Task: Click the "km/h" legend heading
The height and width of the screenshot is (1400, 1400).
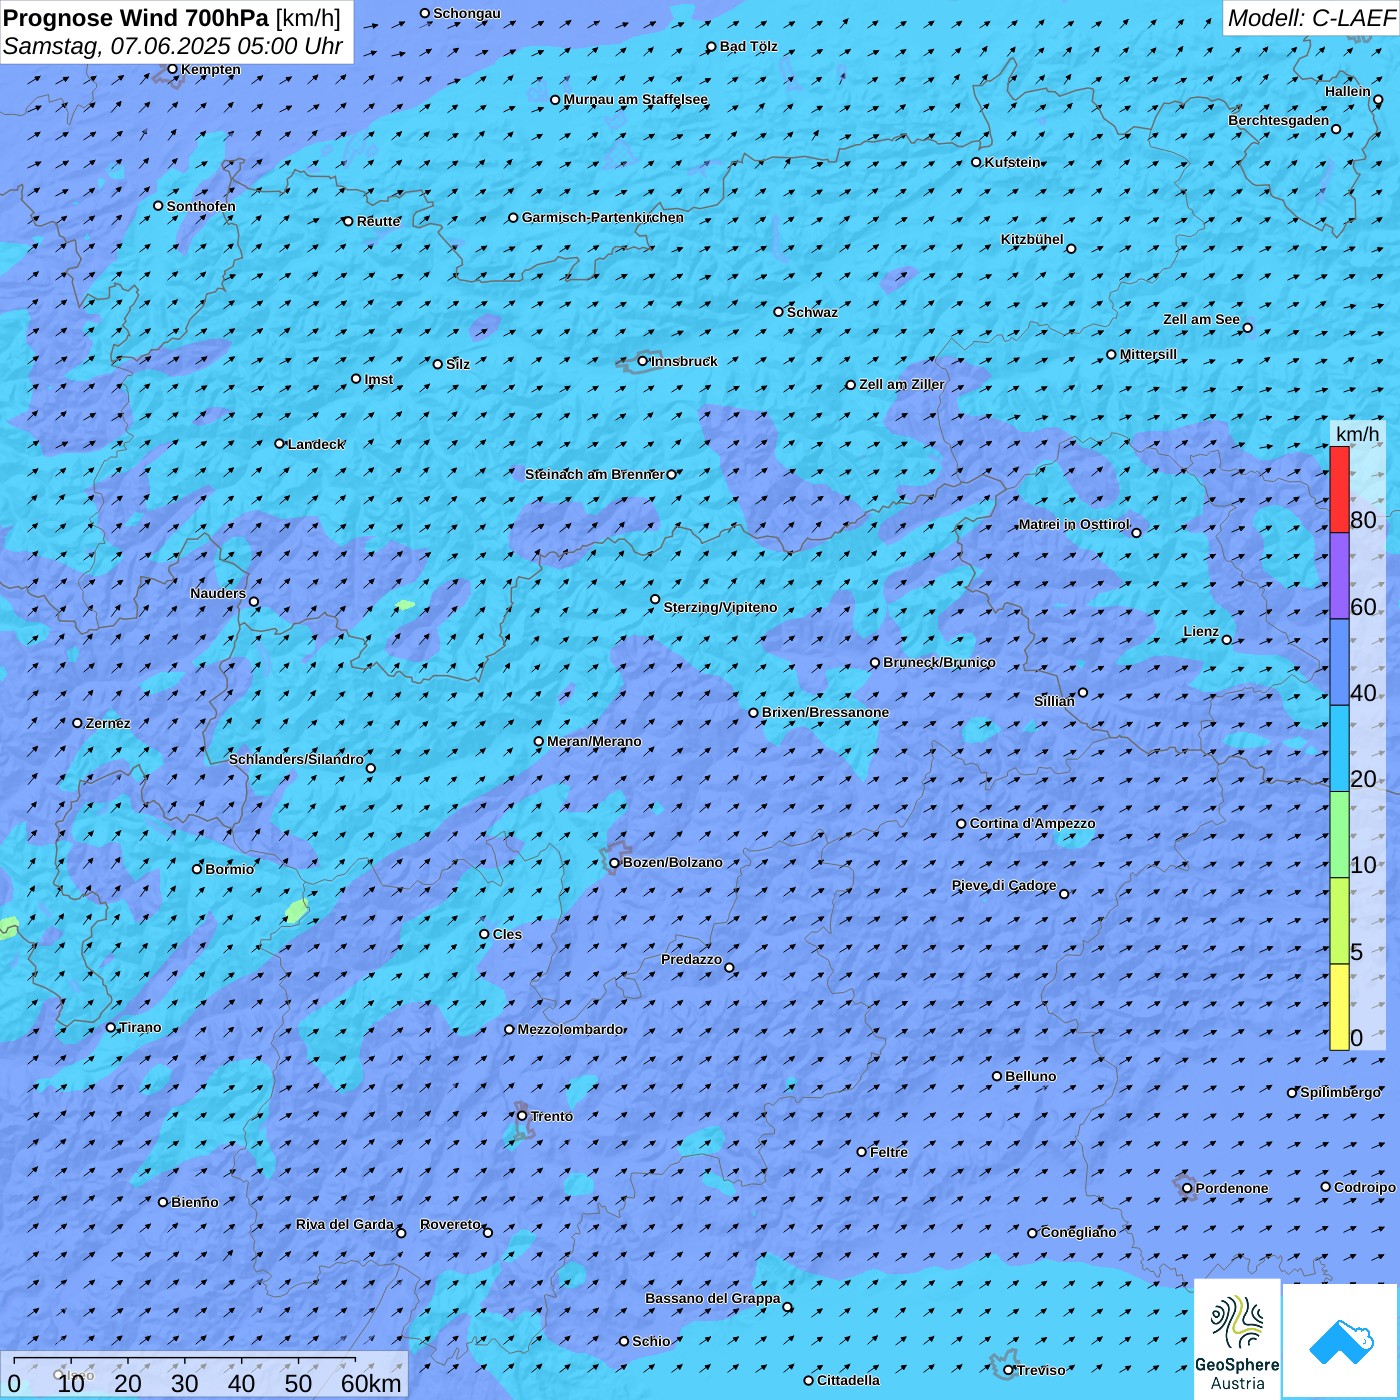Action: coord(1357,434)
